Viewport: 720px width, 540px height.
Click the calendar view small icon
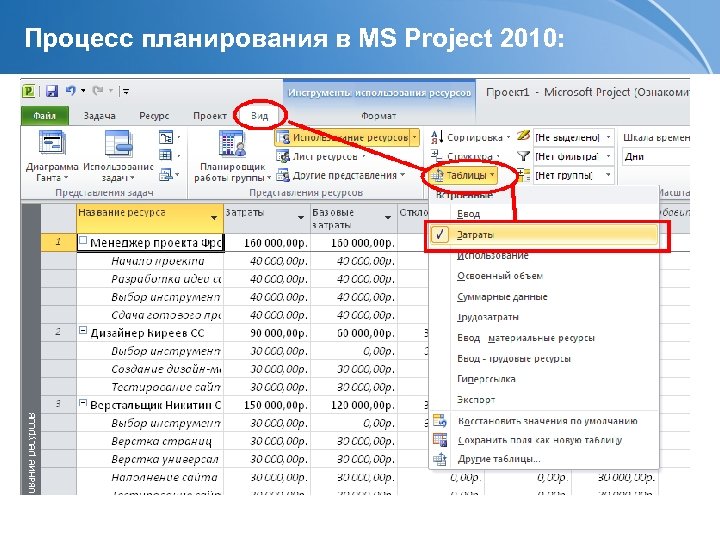[x=165, y=155]
